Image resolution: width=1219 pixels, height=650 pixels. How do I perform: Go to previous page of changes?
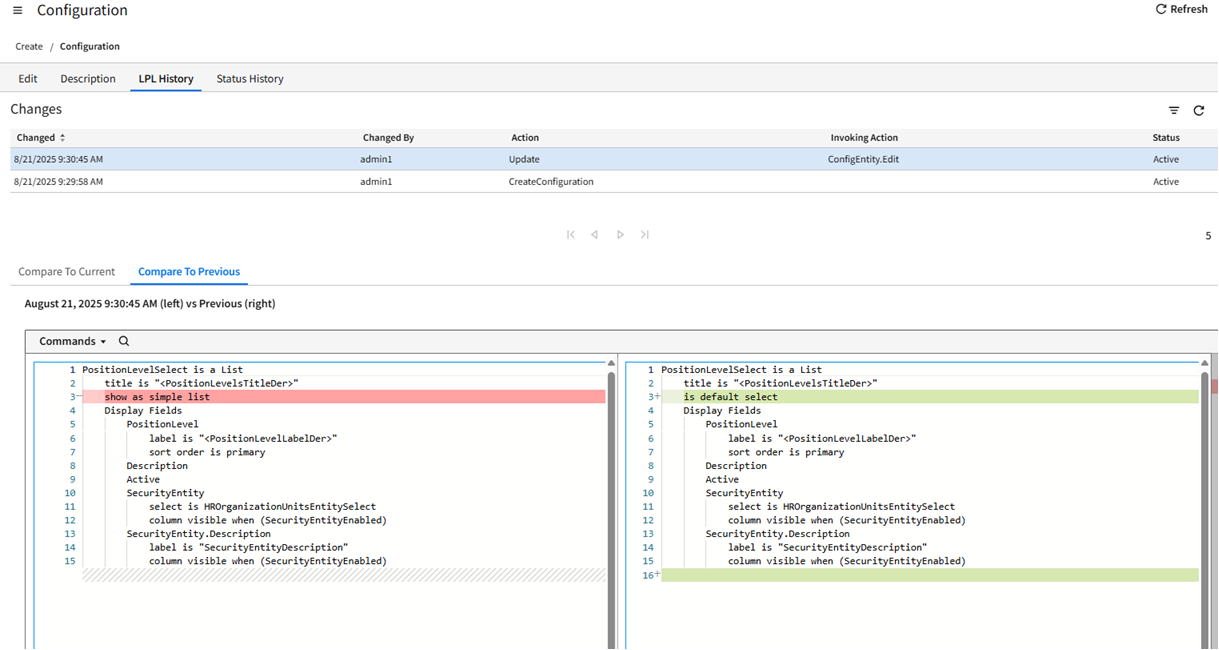point(595,235)
